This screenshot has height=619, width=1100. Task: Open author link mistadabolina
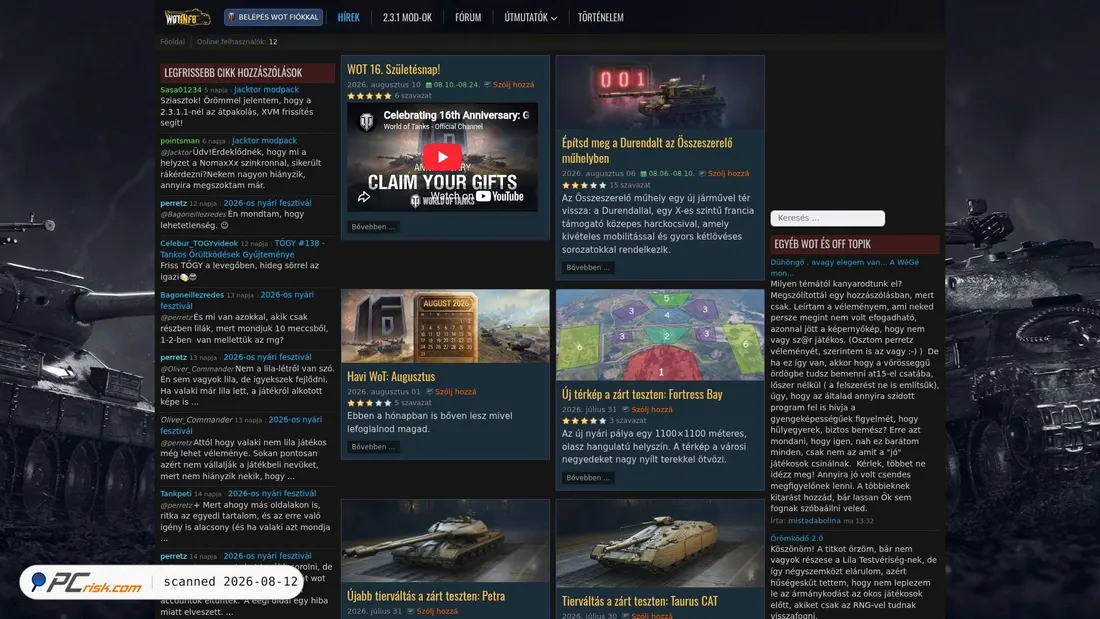click(x=814, y=521)
